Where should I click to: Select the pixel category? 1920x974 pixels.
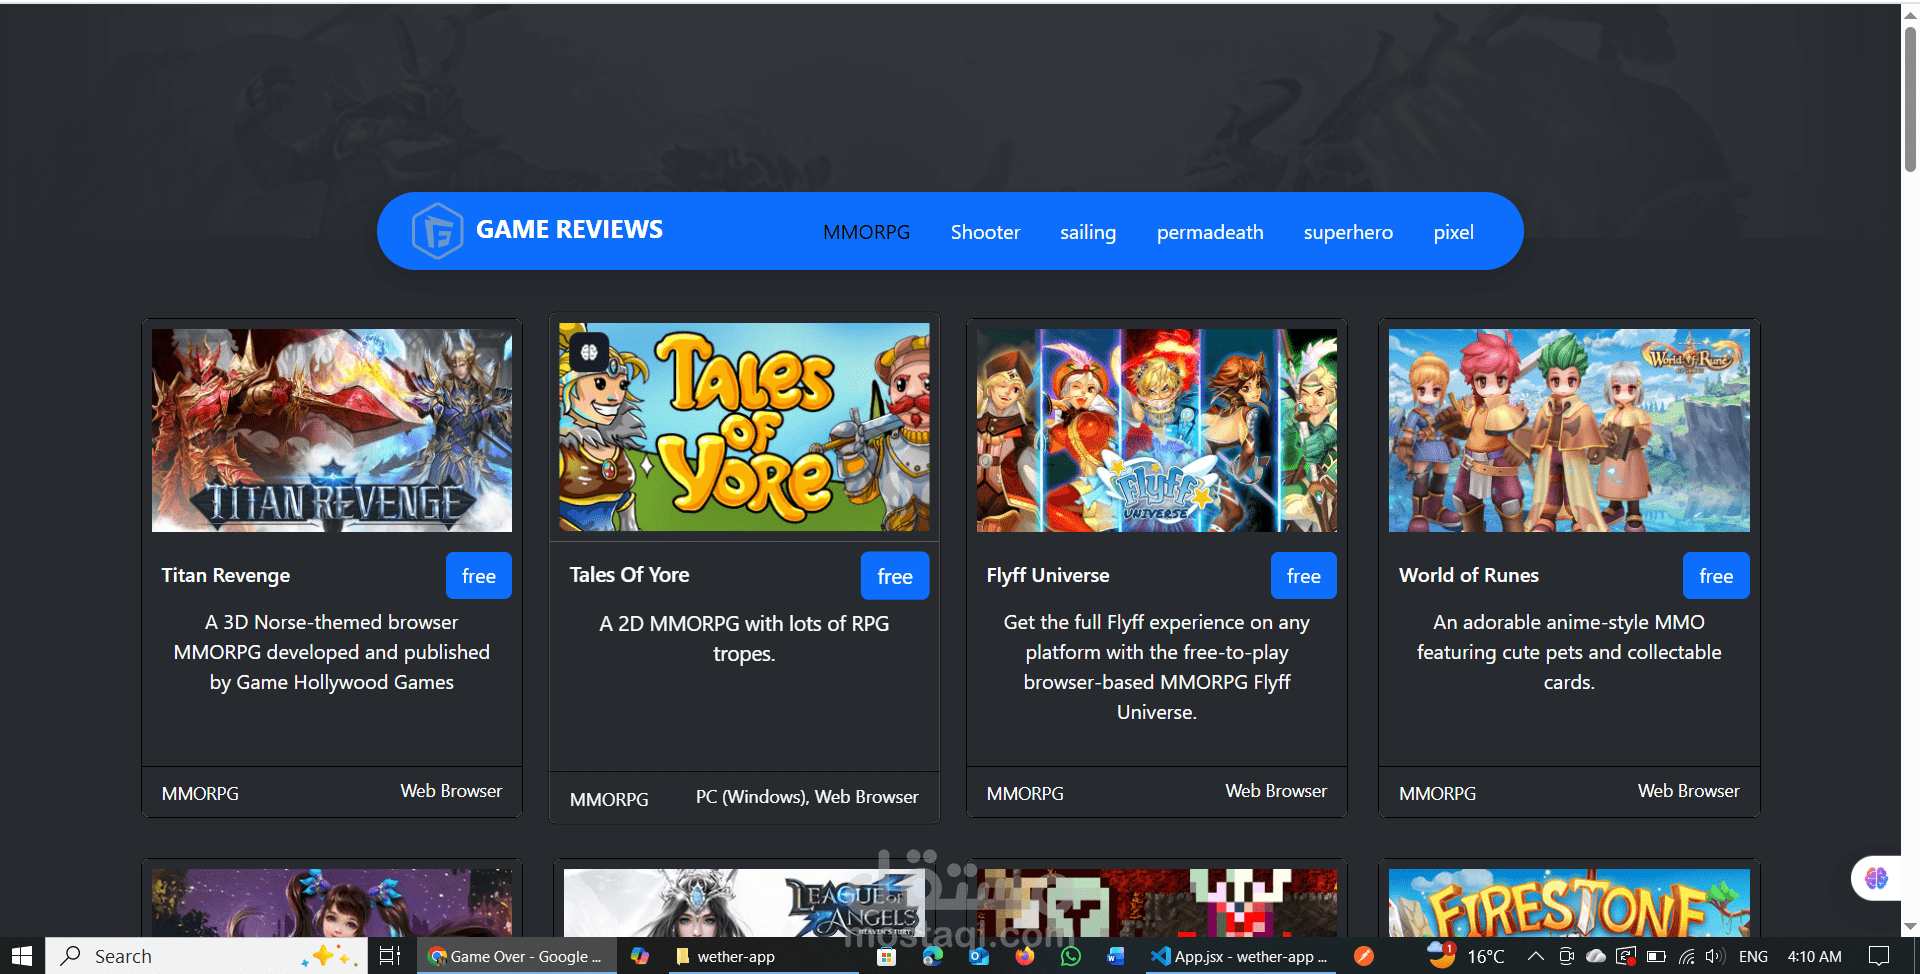[x=1453, y=232]
